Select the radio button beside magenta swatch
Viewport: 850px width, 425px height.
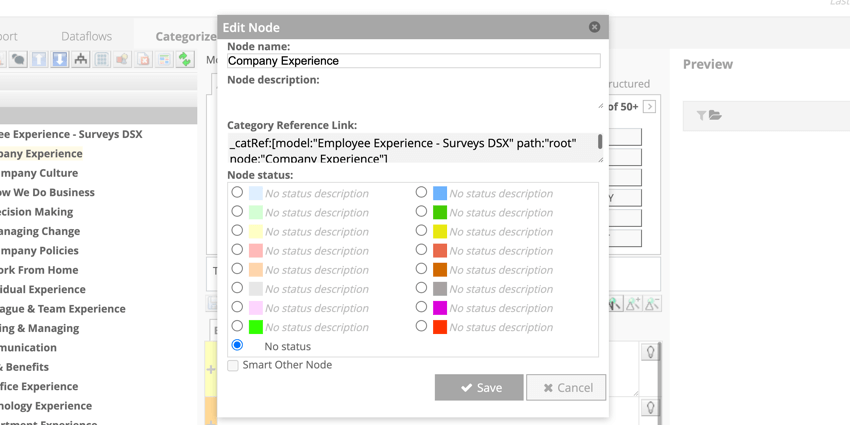(421, 307)
